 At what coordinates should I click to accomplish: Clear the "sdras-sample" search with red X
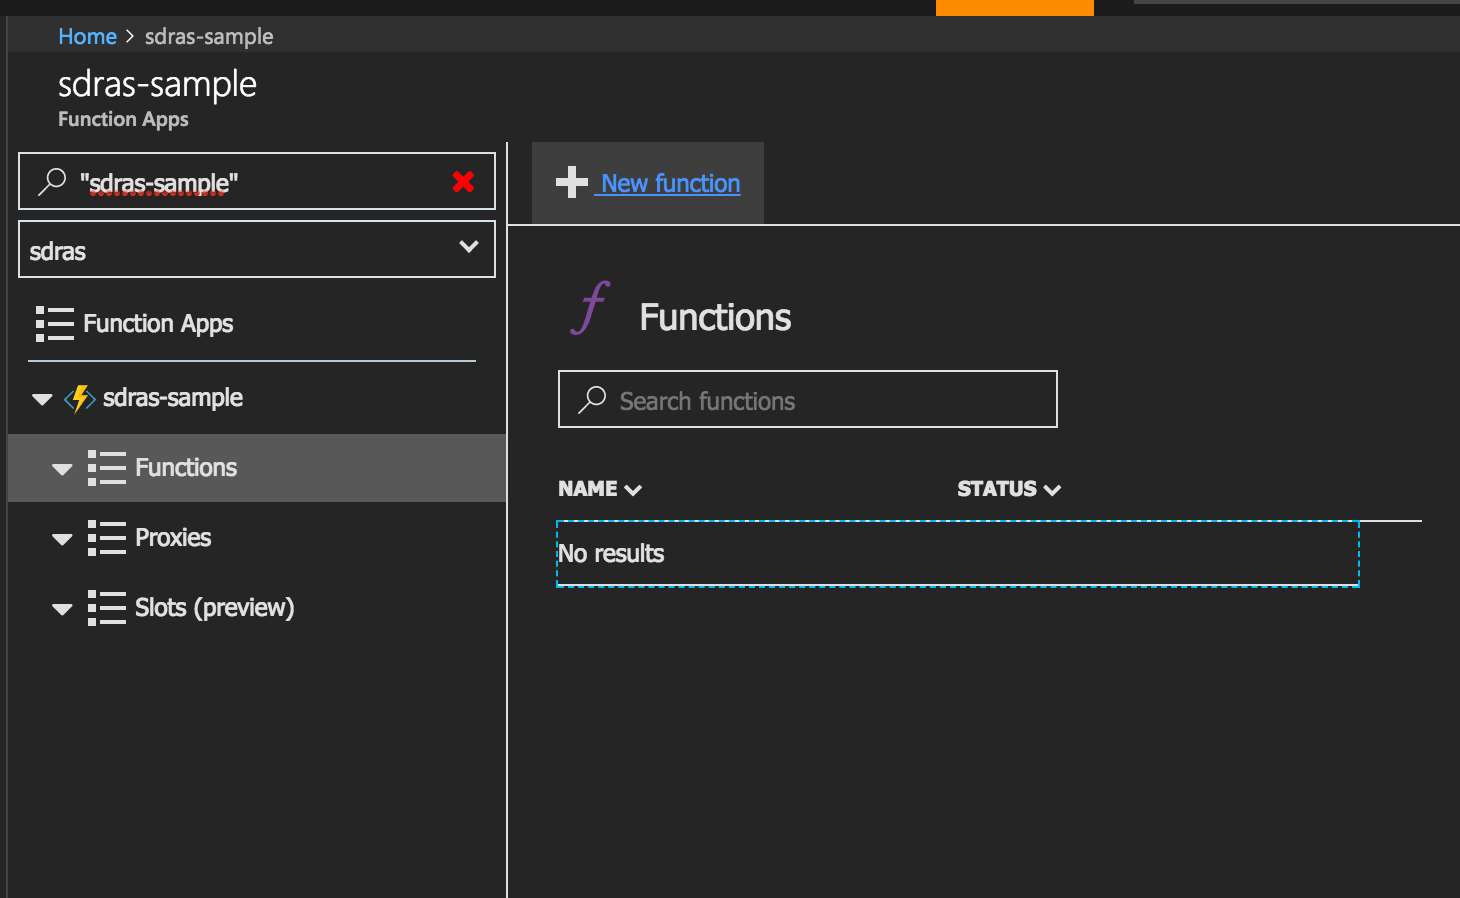(463, 181)
